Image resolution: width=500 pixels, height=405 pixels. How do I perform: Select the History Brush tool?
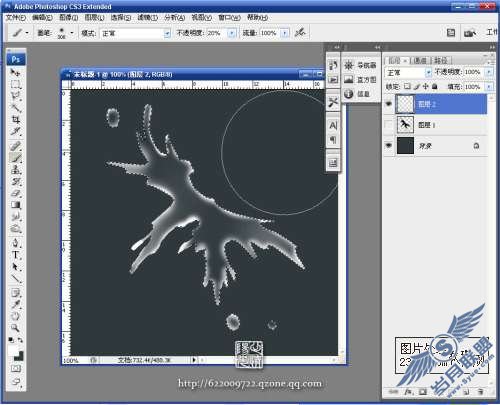pos(15,181)
